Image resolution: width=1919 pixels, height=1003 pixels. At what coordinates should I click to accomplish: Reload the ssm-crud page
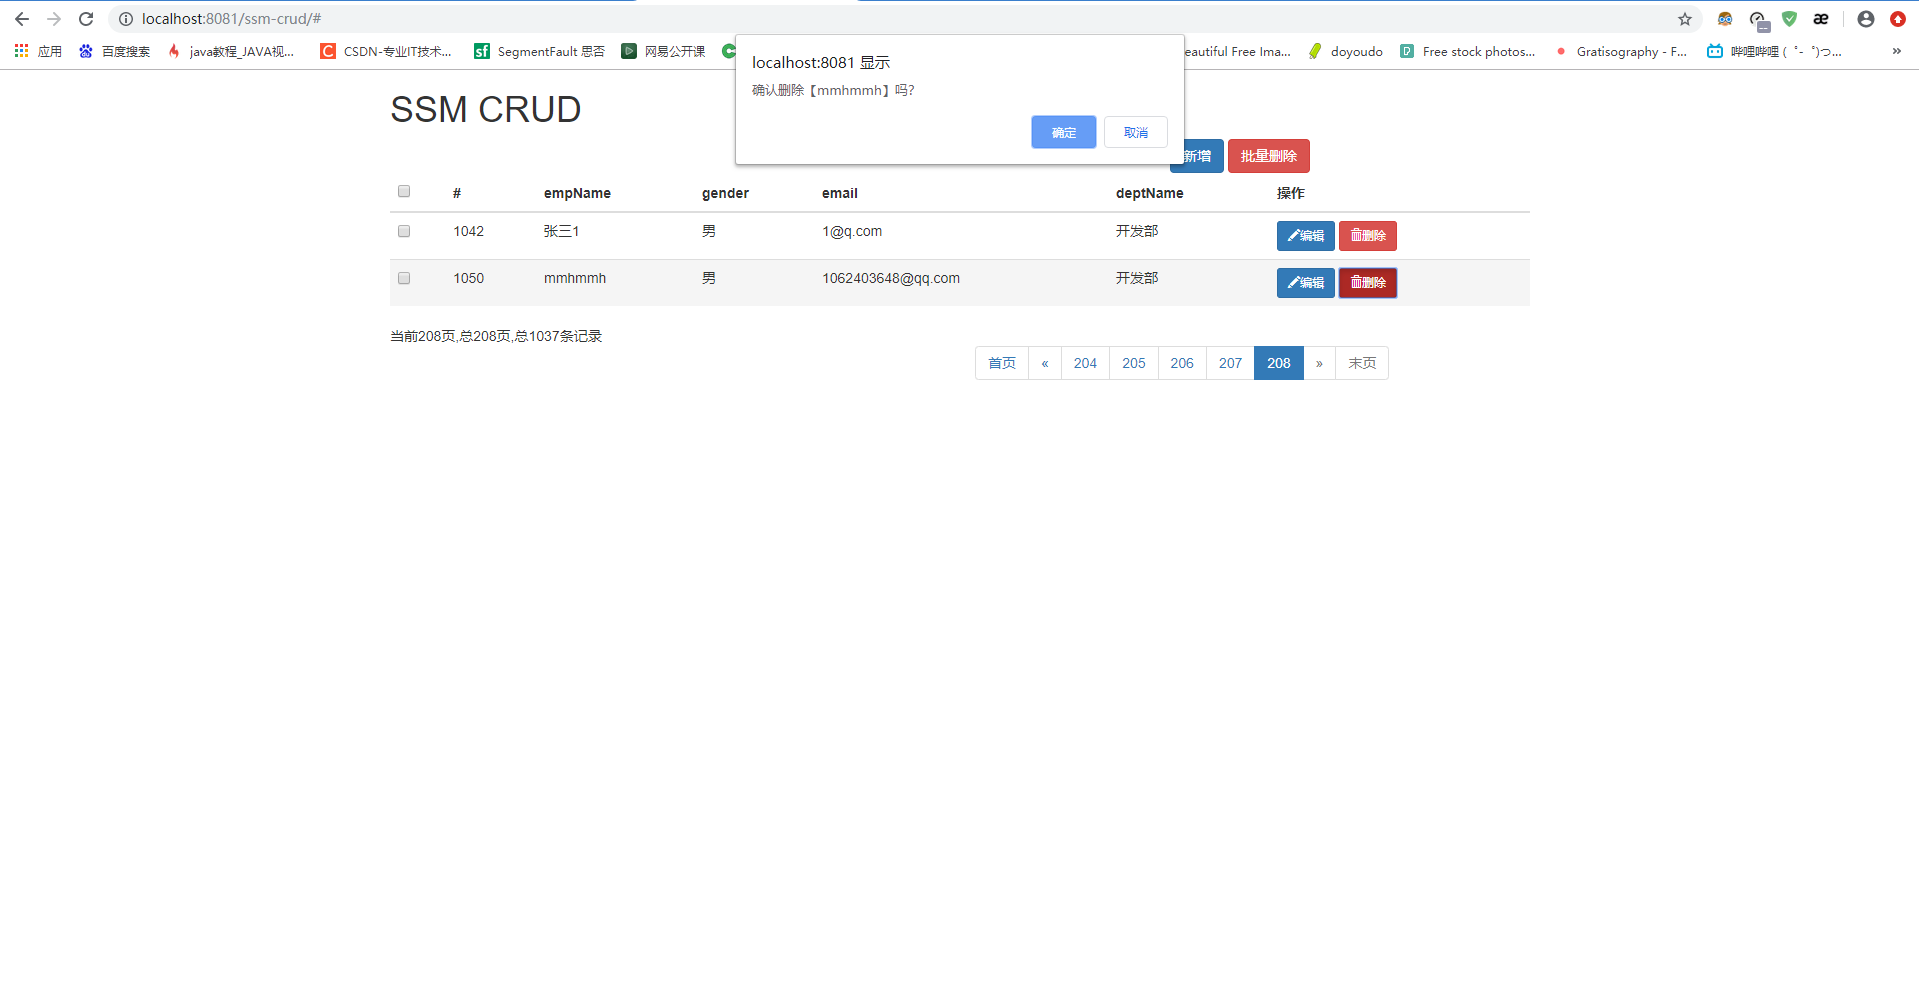click(x=86, y=18)
